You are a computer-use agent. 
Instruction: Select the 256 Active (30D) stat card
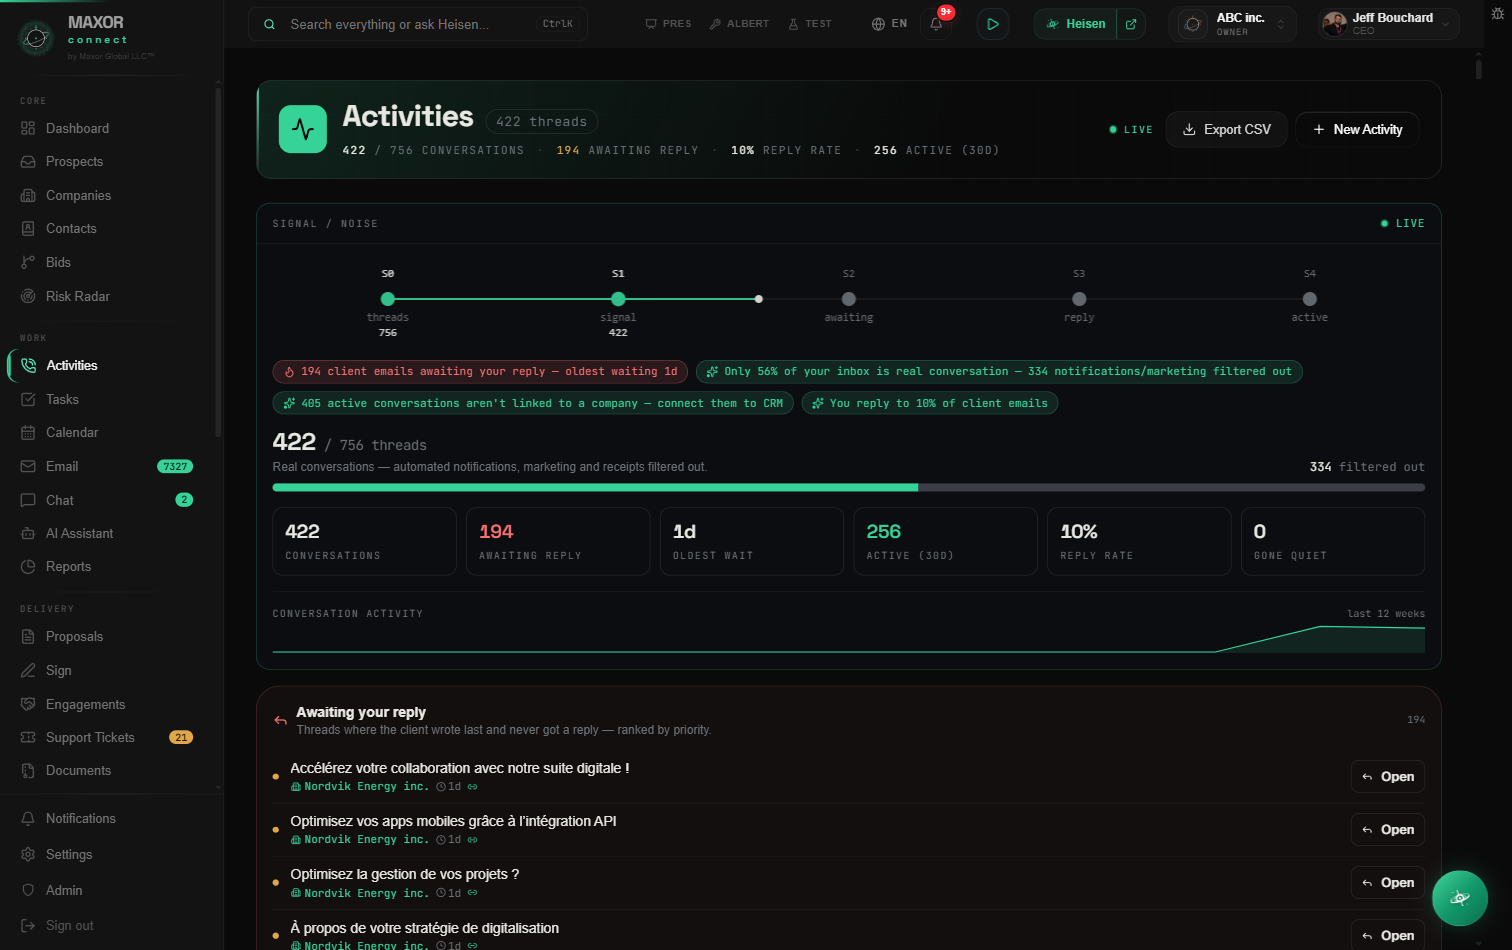[945, 541]
